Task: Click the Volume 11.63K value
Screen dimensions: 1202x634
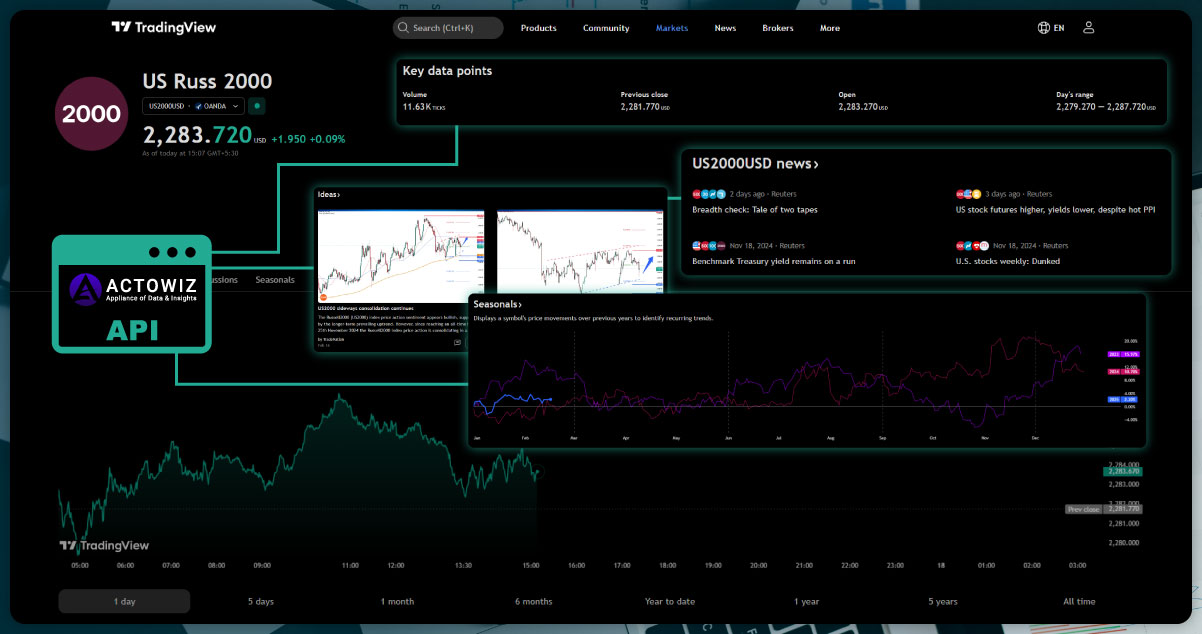Action: click(424, 106)
